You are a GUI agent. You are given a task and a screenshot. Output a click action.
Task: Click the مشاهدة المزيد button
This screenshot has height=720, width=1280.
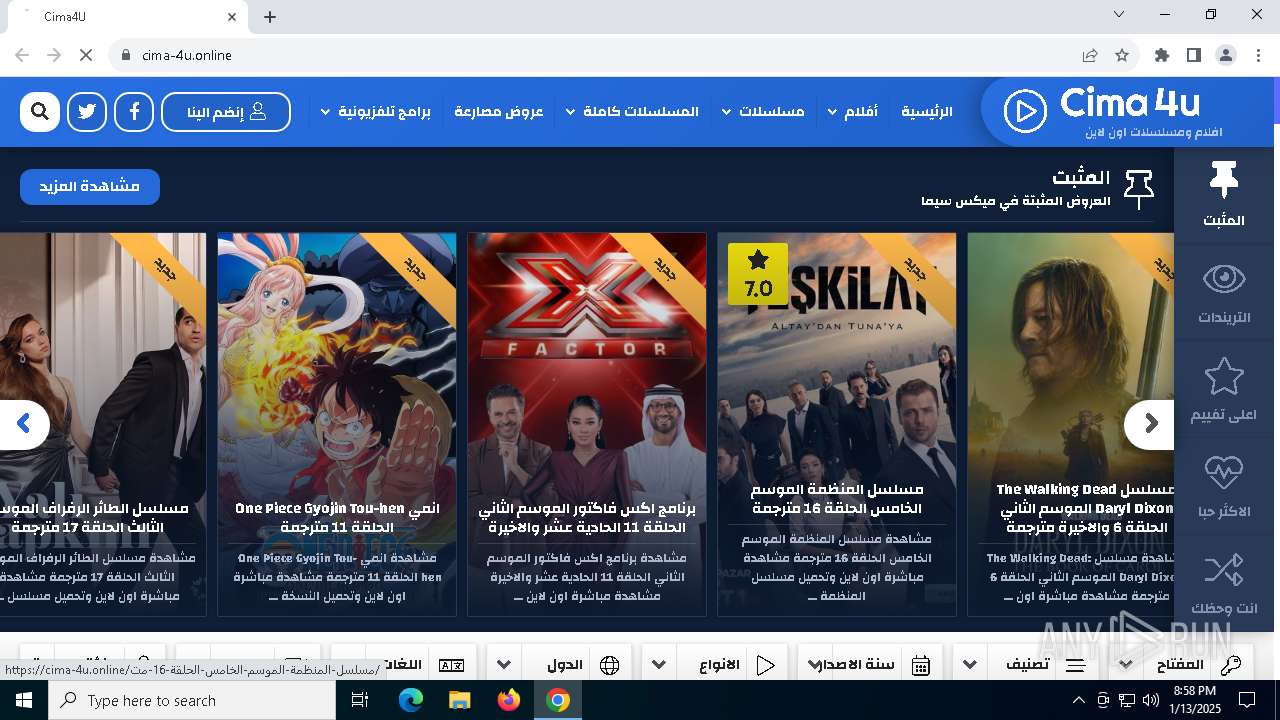coord(90,187)
